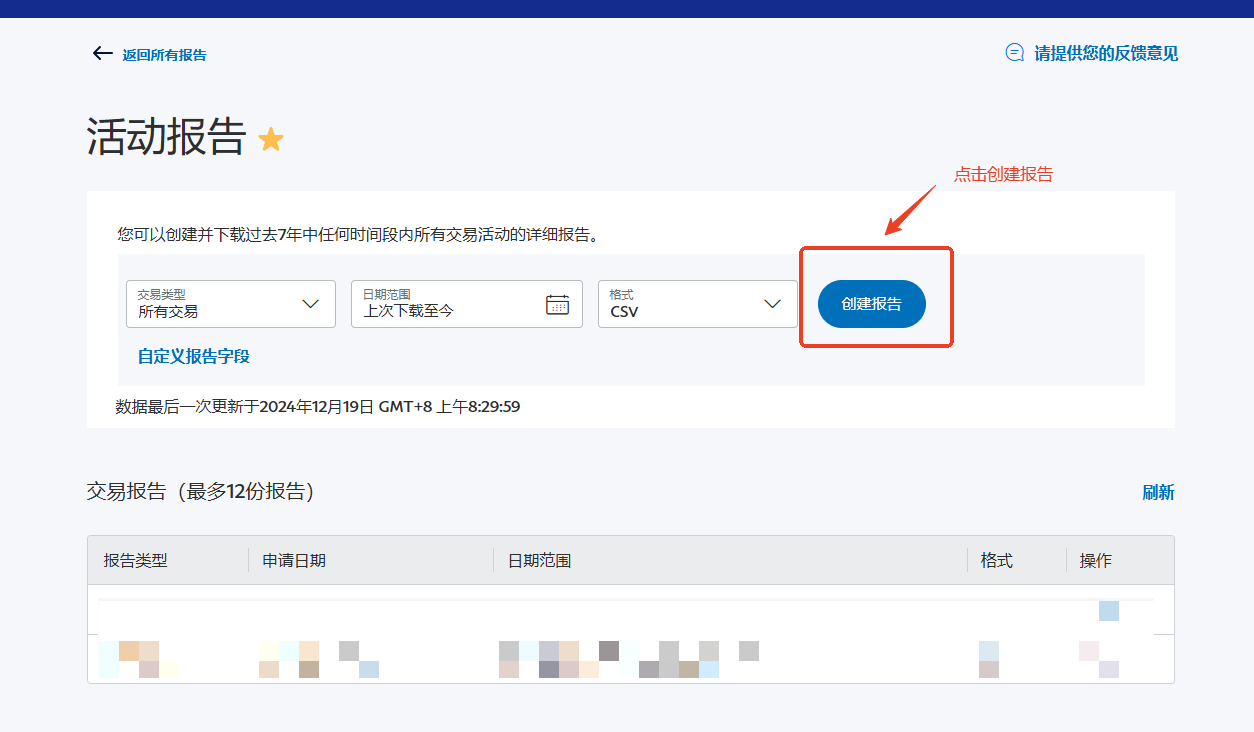Click the table's 格式 column header

pyautogui.click(x=996, y=561)
